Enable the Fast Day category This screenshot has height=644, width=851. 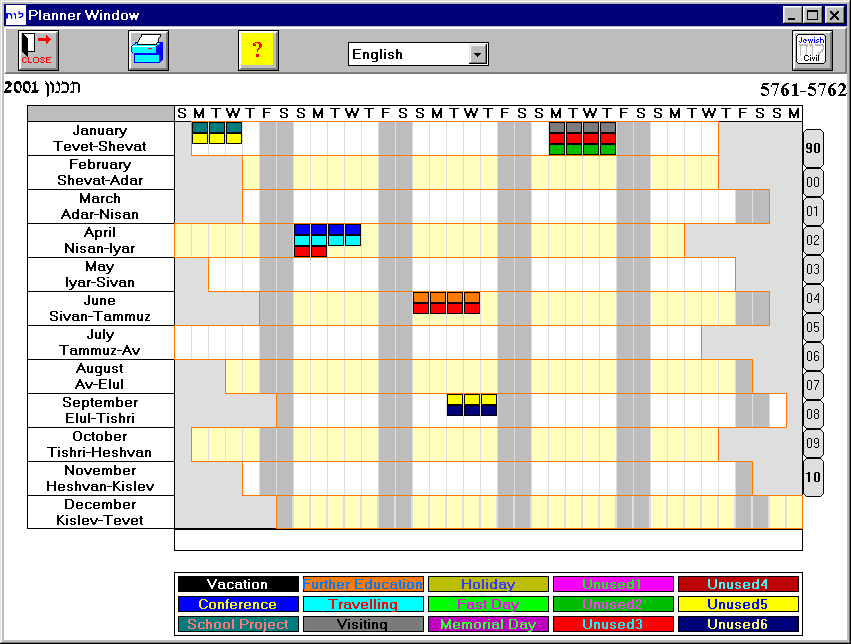coord(487,604)
